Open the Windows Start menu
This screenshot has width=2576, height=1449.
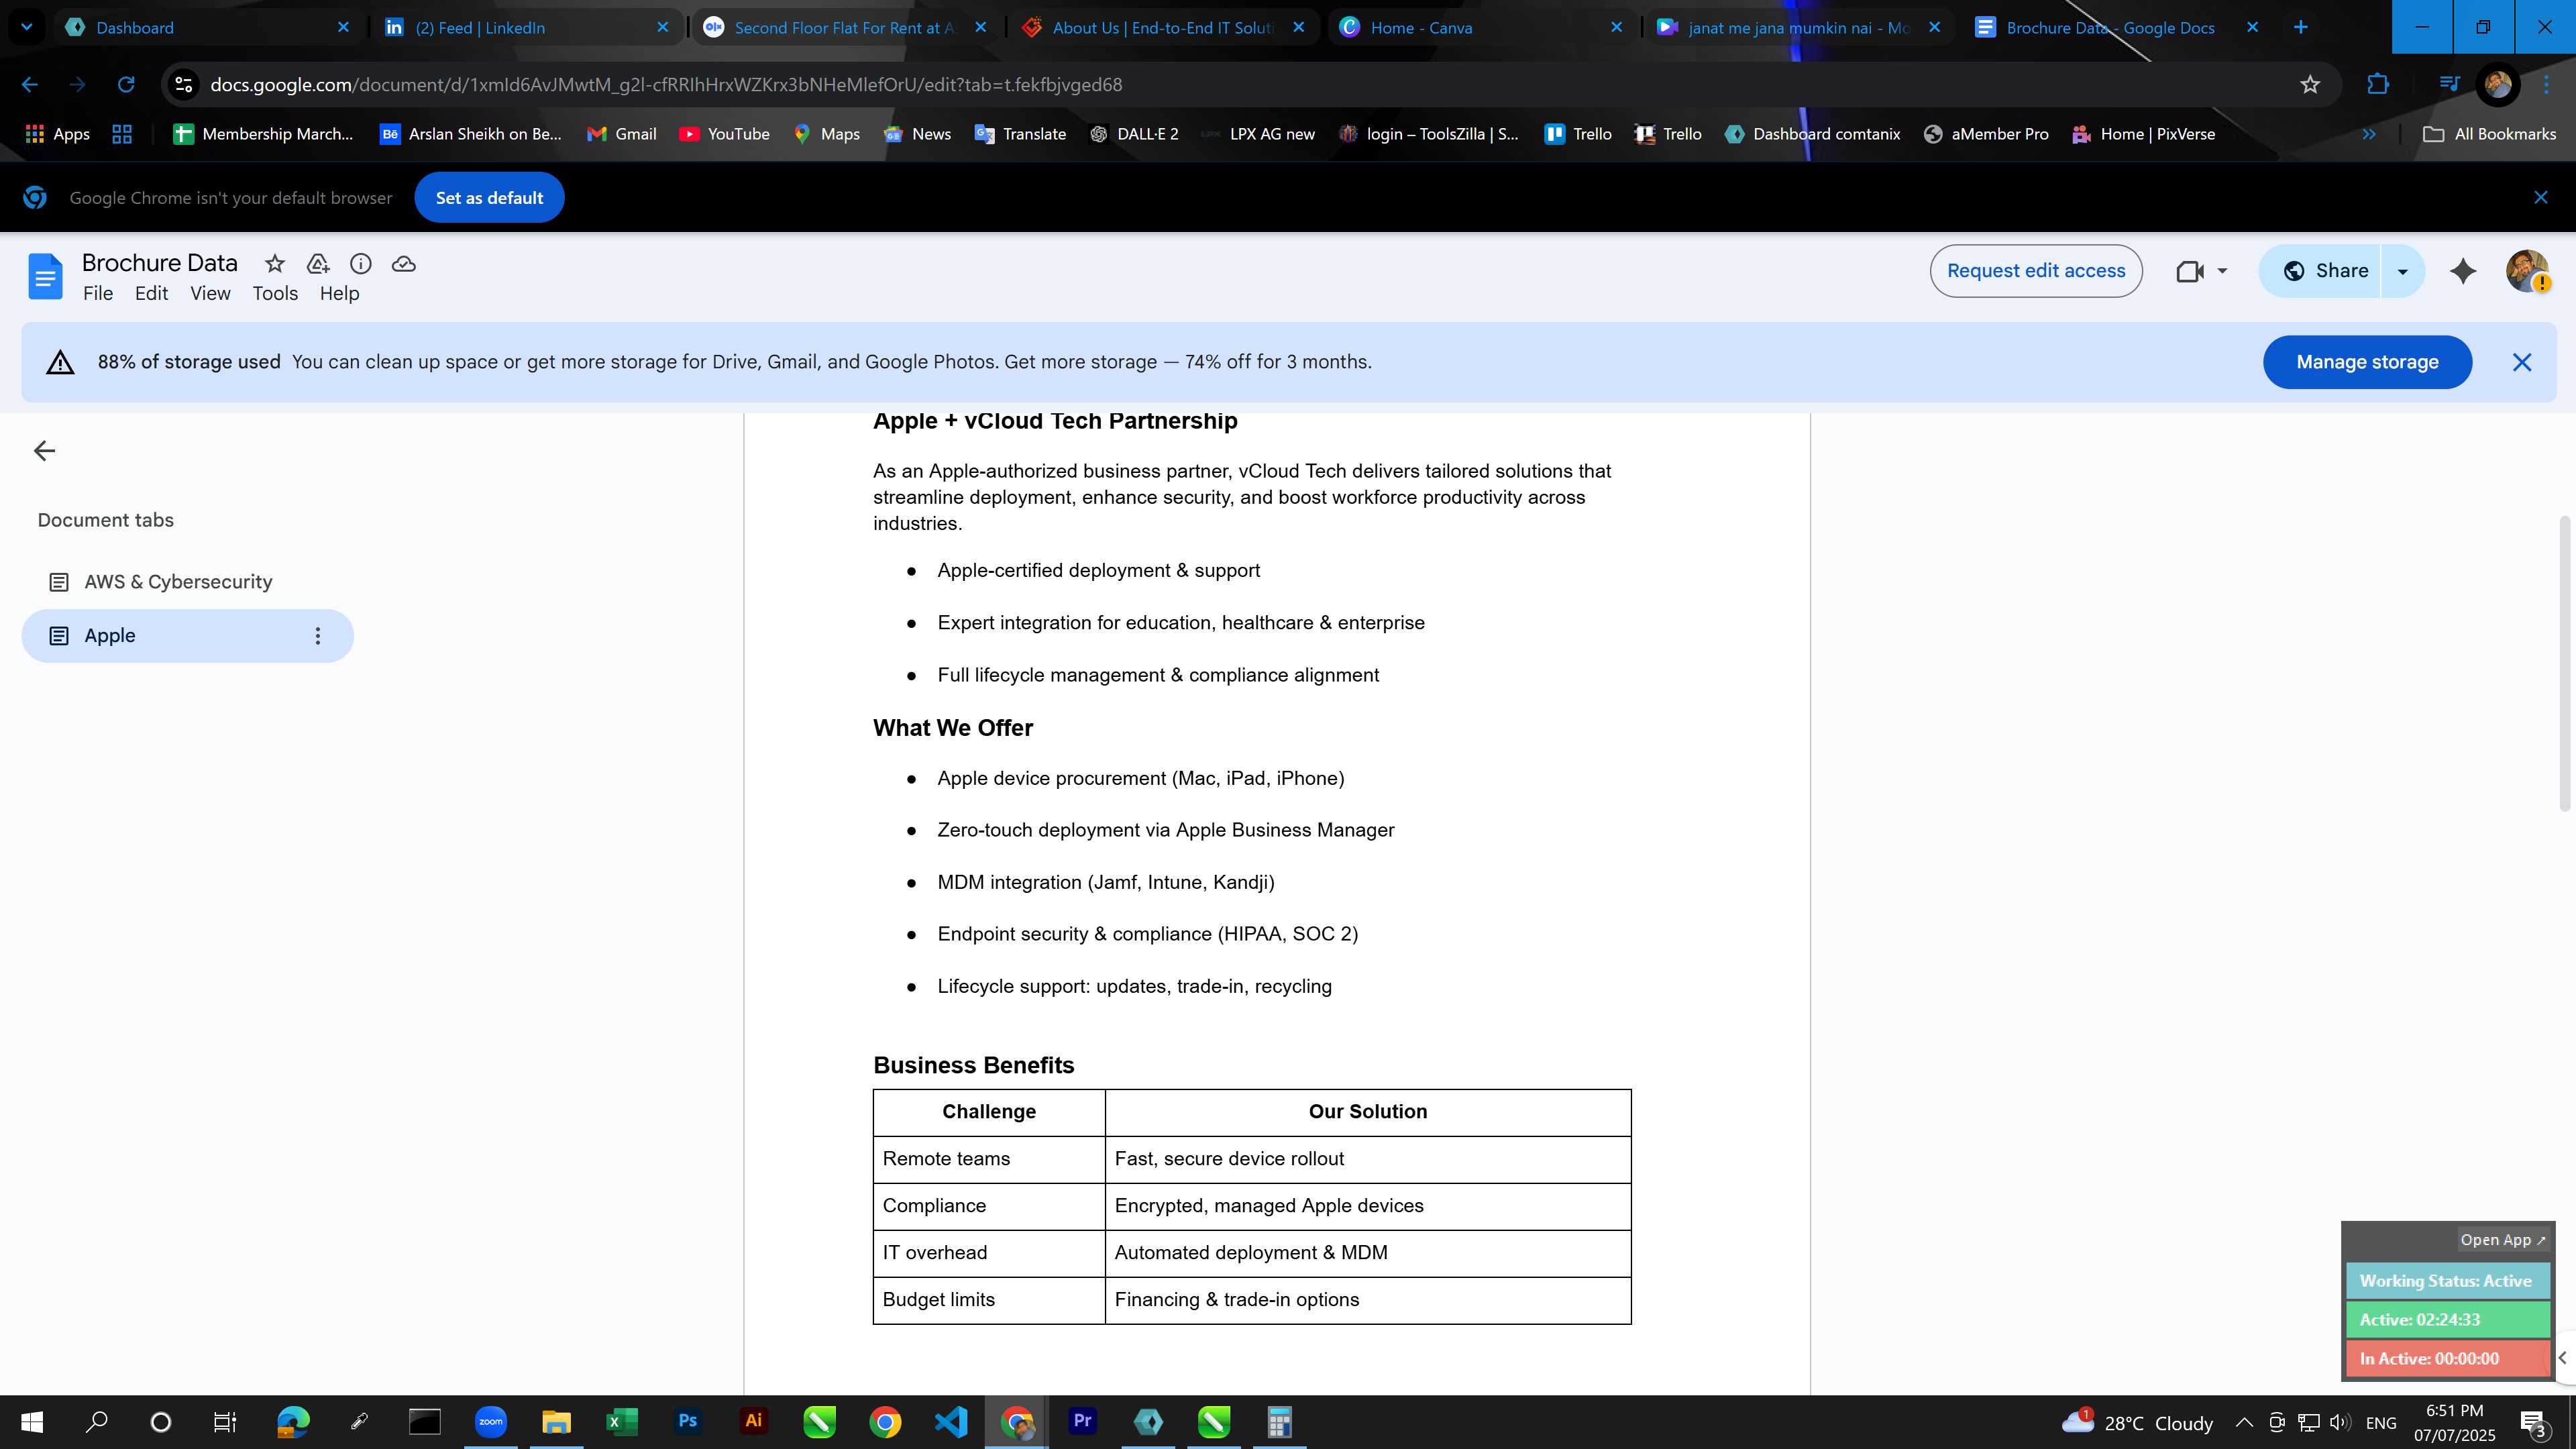[x=32, y=1422]
